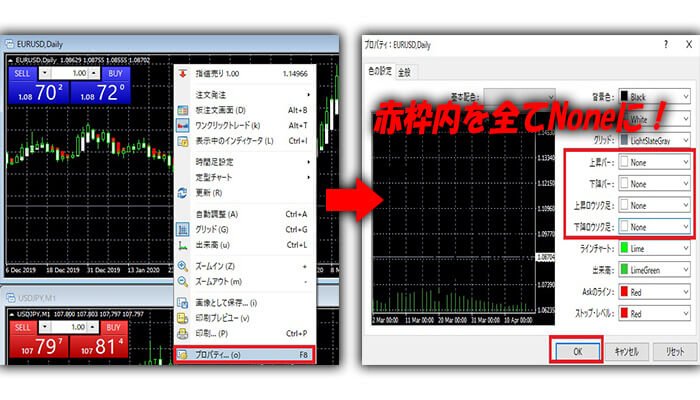Switch to the 色の設定 tab

click(380, 71)
